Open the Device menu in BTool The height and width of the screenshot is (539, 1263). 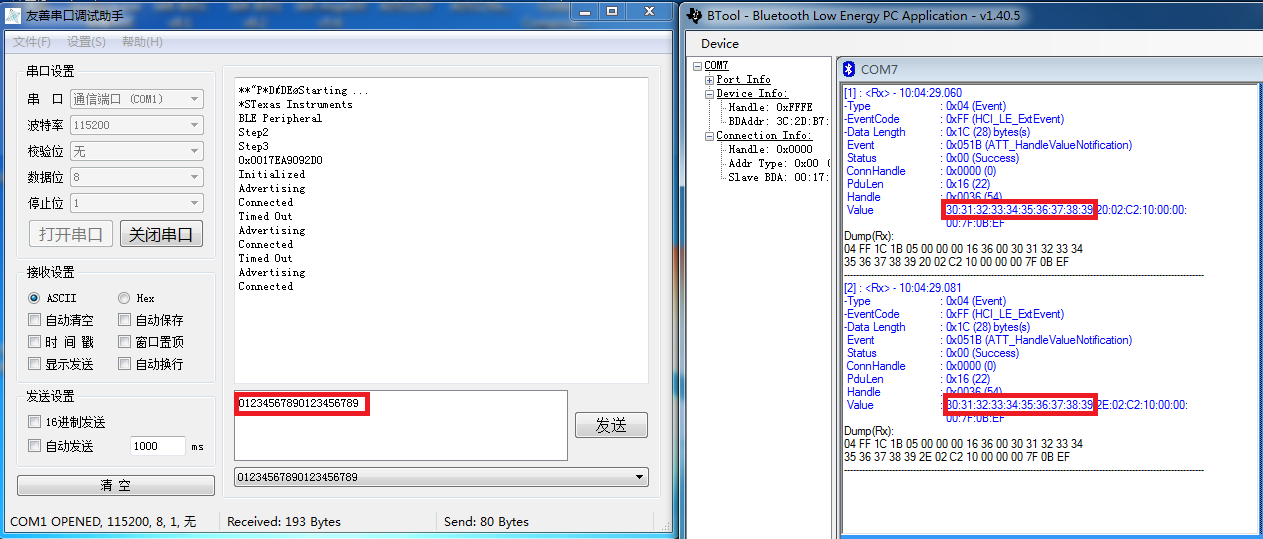click(x=720, y=43)
